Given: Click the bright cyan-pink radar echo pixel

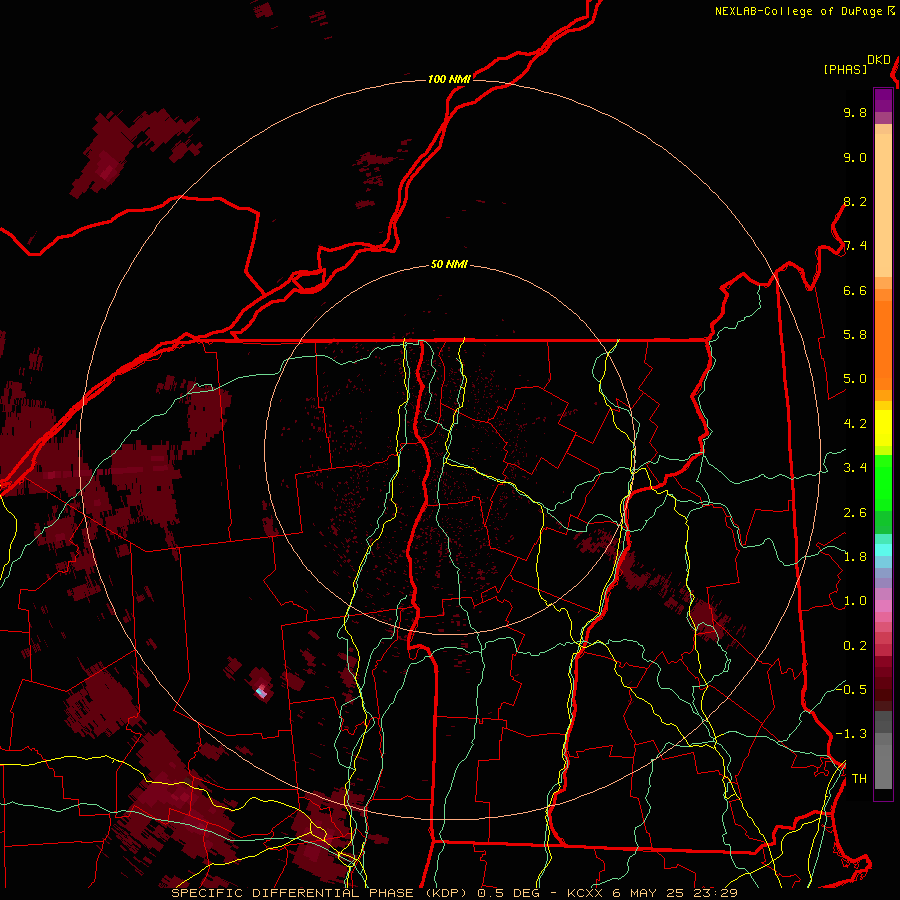Looking at the screenshot, I should point(261,692).
